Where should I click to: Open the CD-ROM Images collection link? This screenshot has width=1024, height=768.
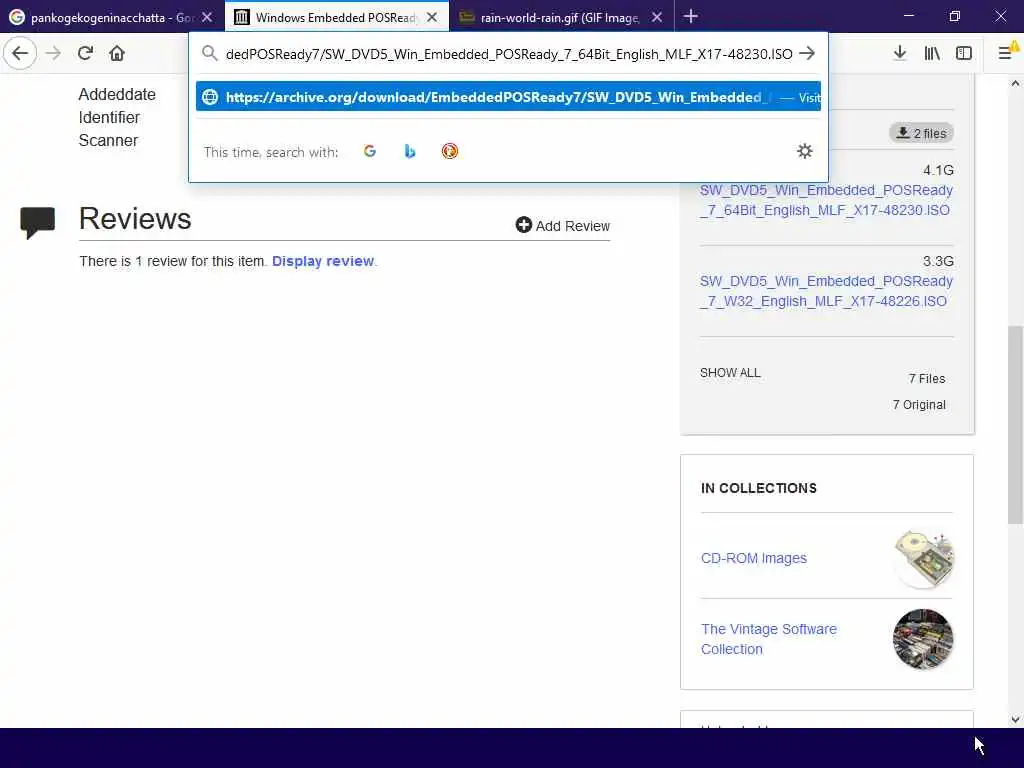pos(754,558)
